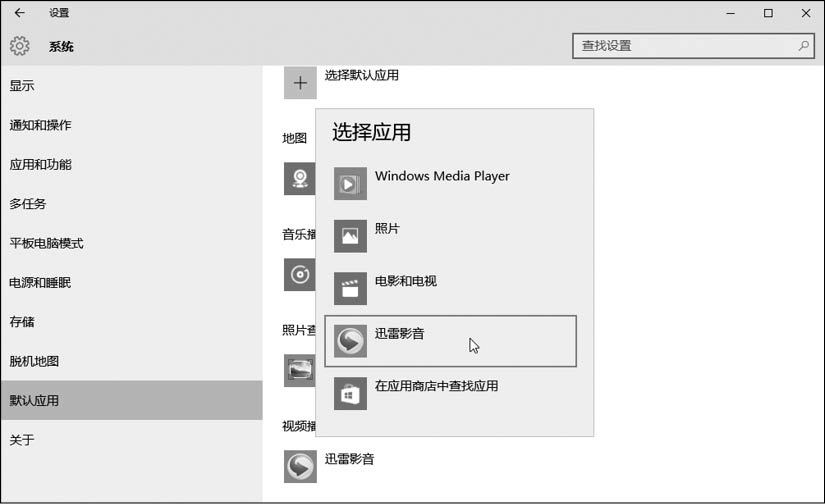Click 在应用商店中查找应用 option

450,394
